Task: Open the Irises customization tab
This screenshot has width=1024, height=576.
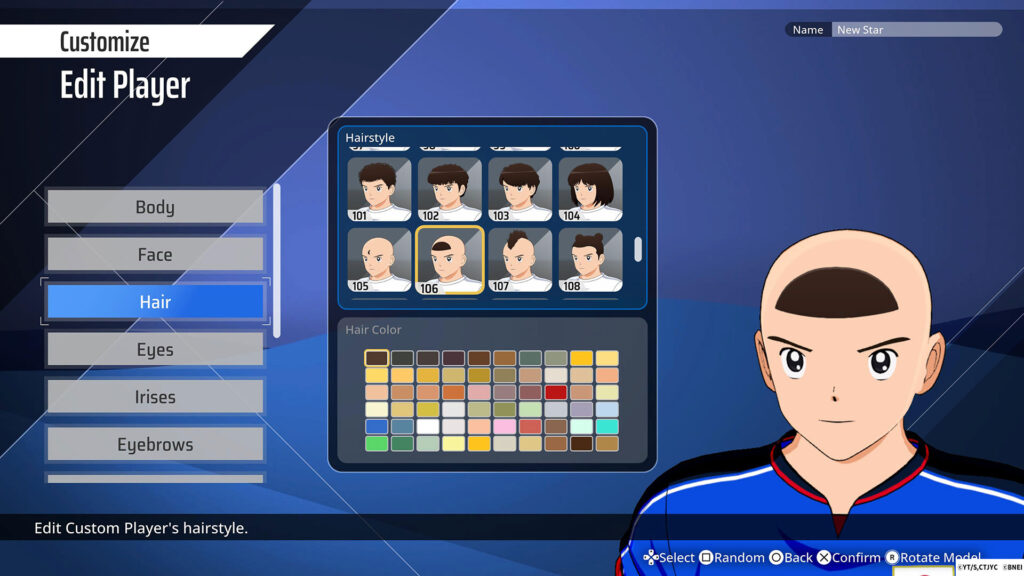Action: 155,396
